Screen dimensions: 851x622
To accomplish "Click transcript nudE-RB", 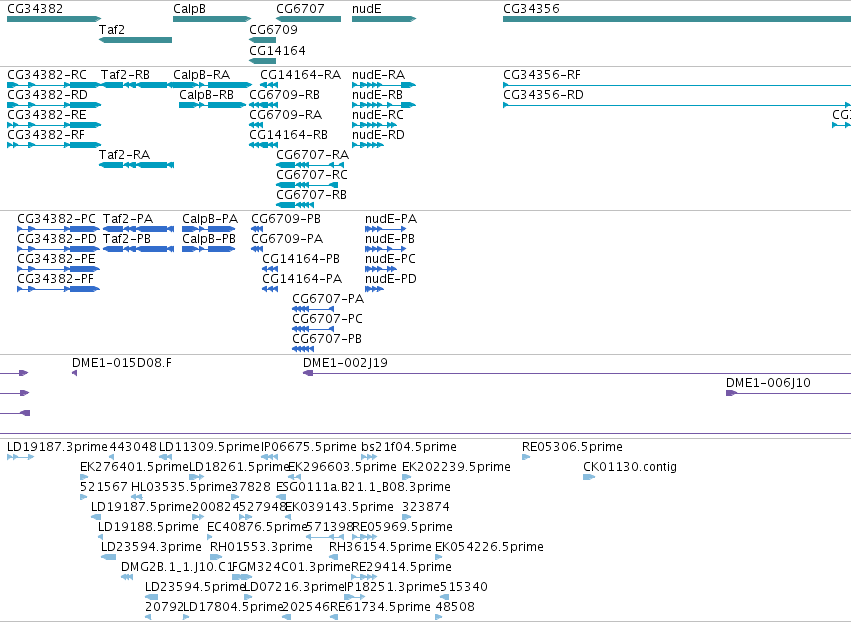I will point(384,105).
